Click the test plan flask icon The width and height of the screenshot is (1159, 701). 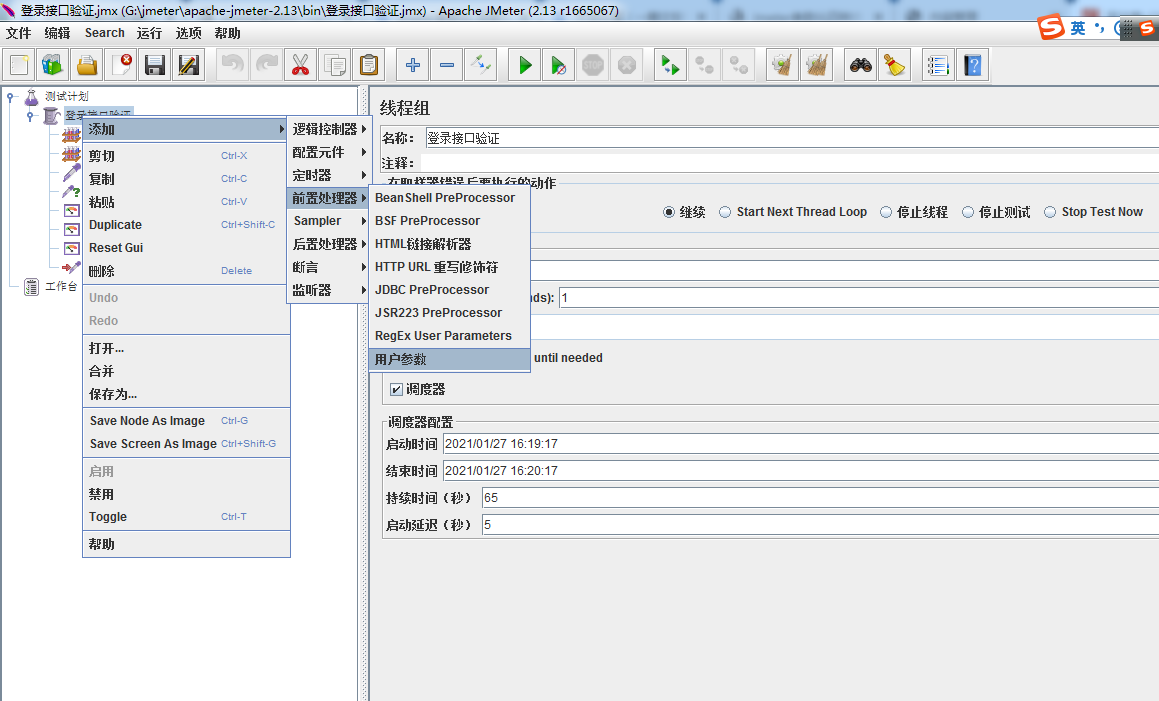click(31, 96)
